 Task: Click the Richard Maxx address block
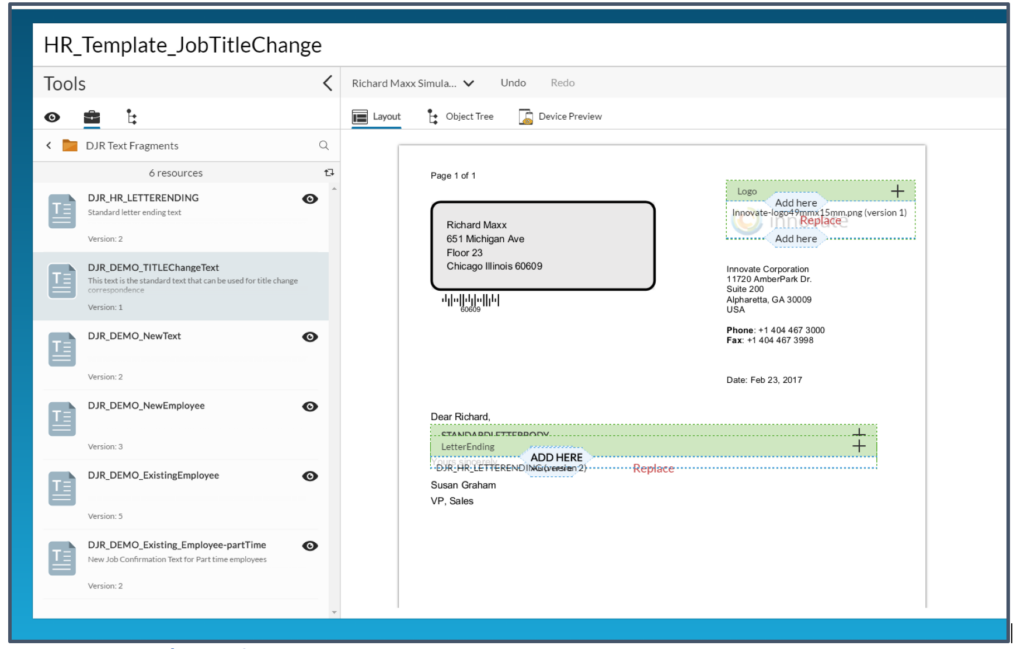(543, 245)
